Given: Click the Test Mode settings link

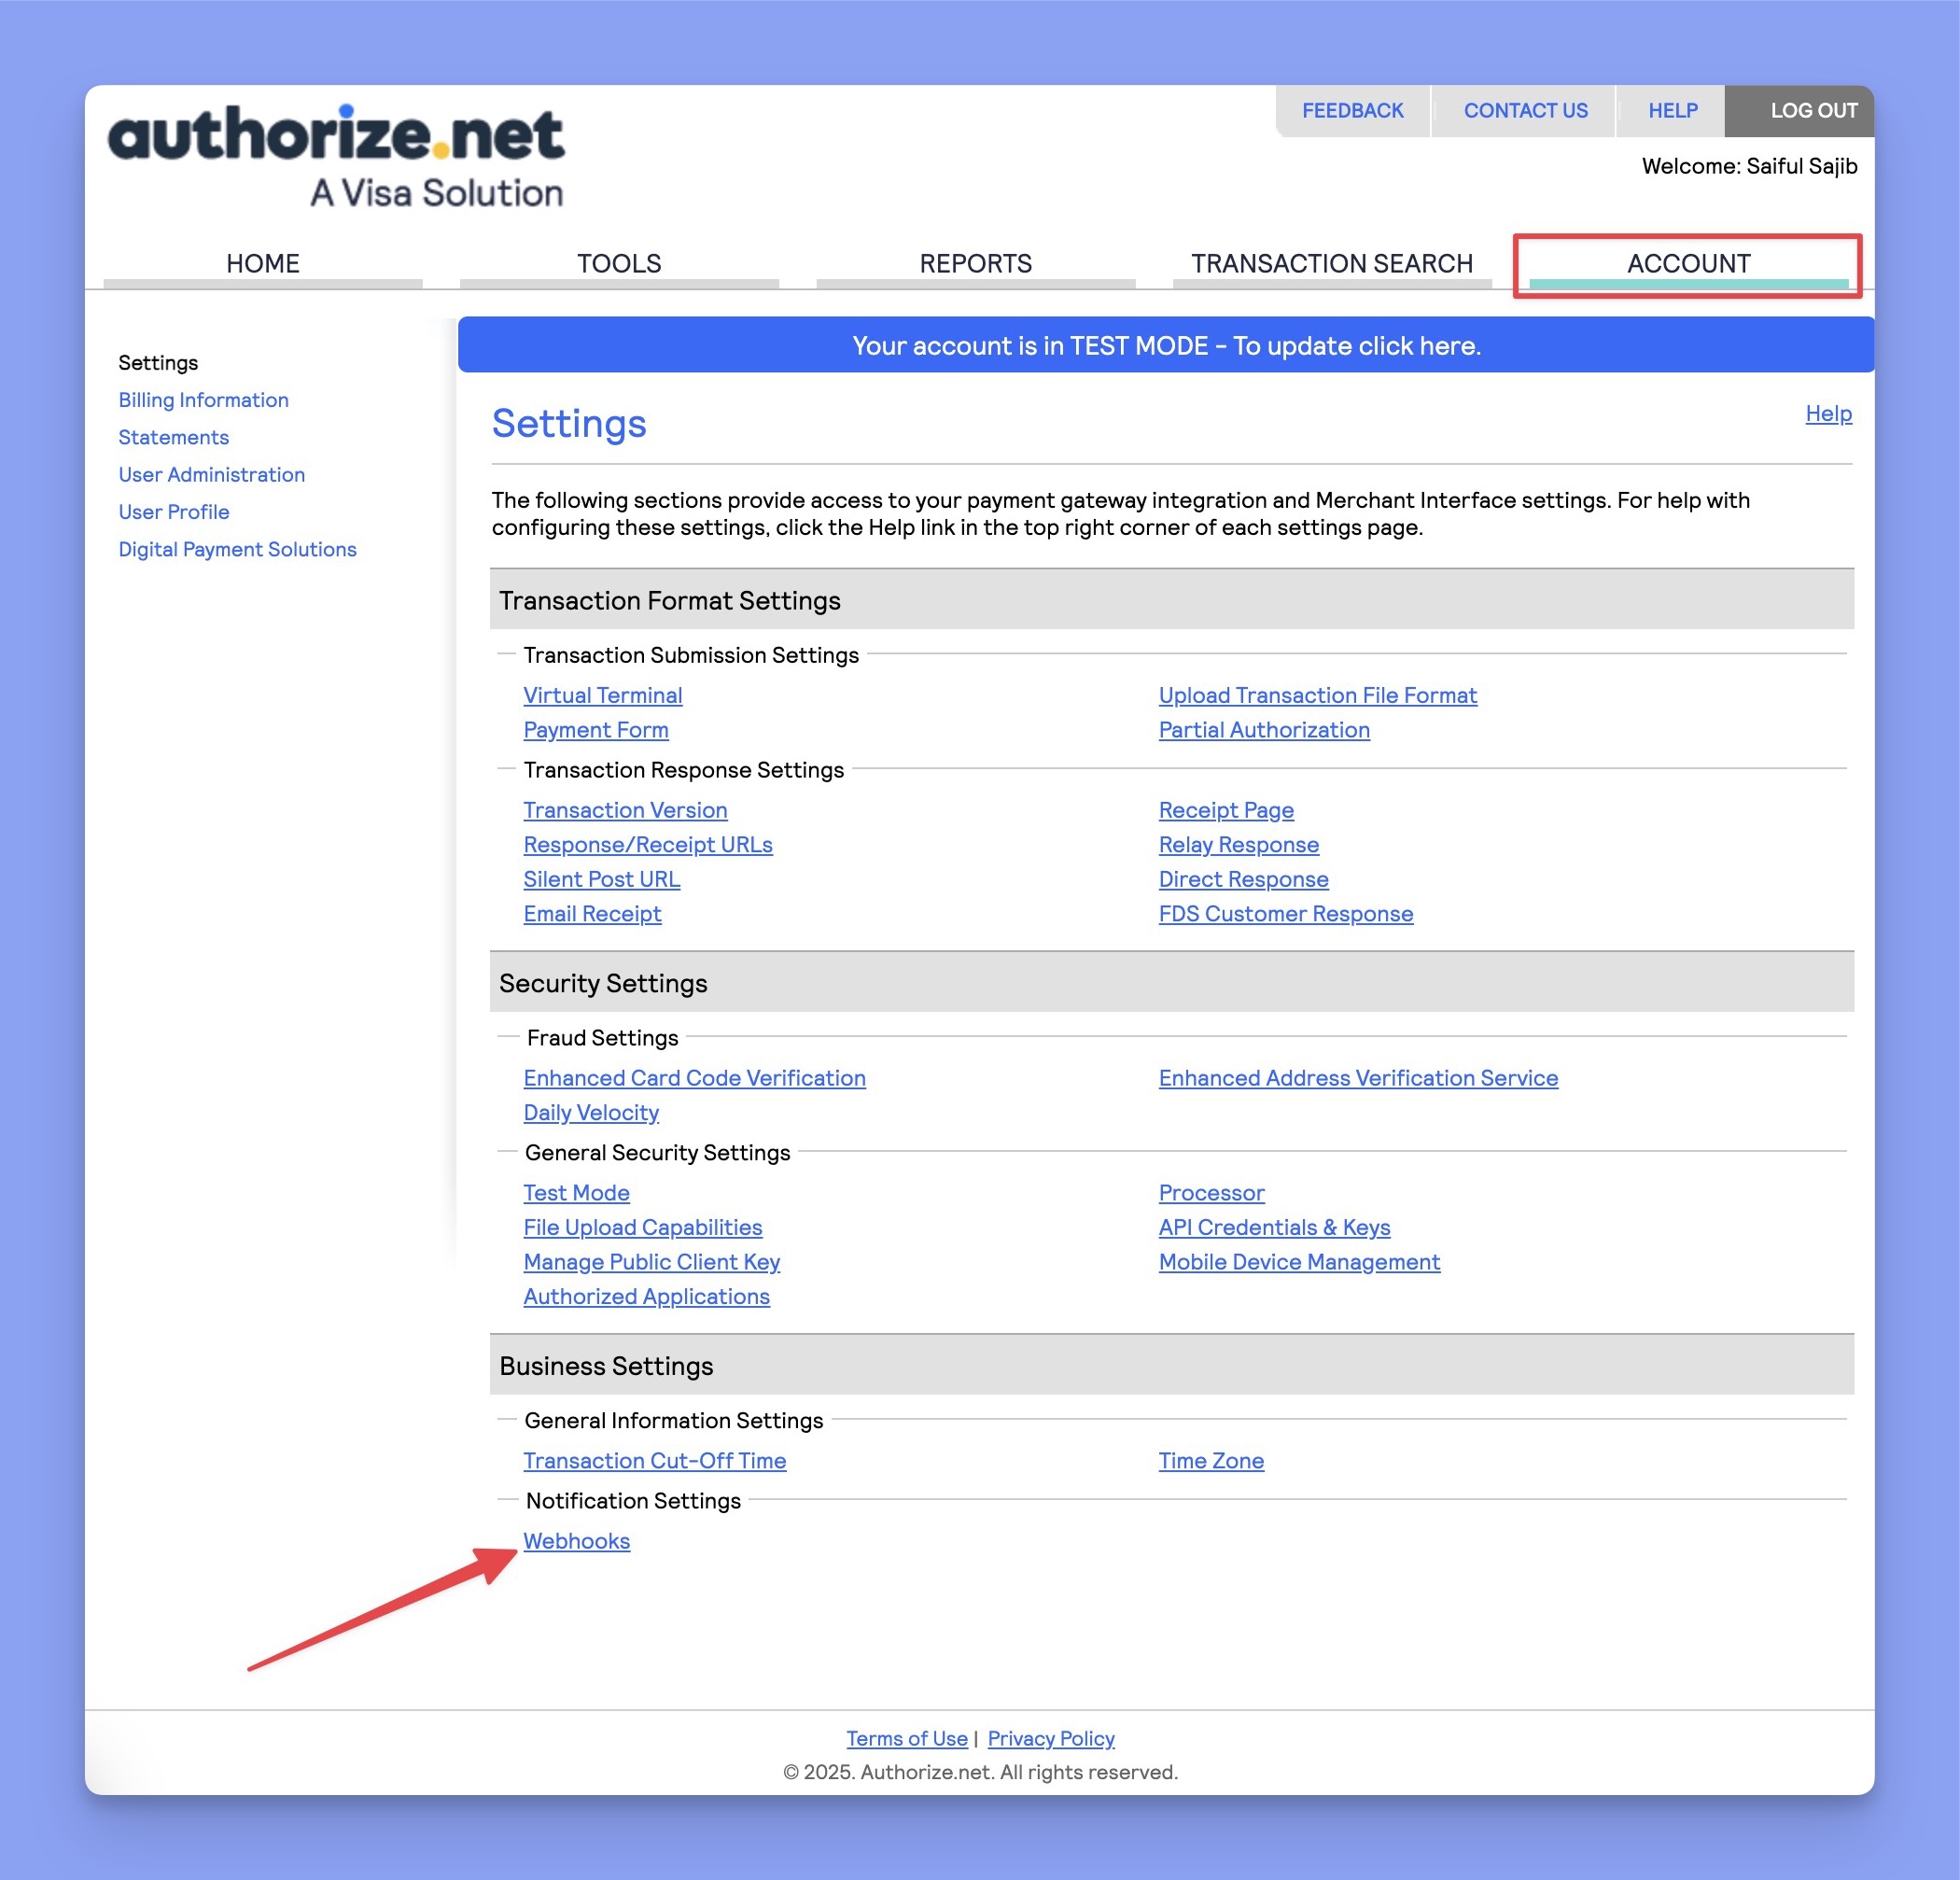Looking at the screenshot, I should [576, 1192].
